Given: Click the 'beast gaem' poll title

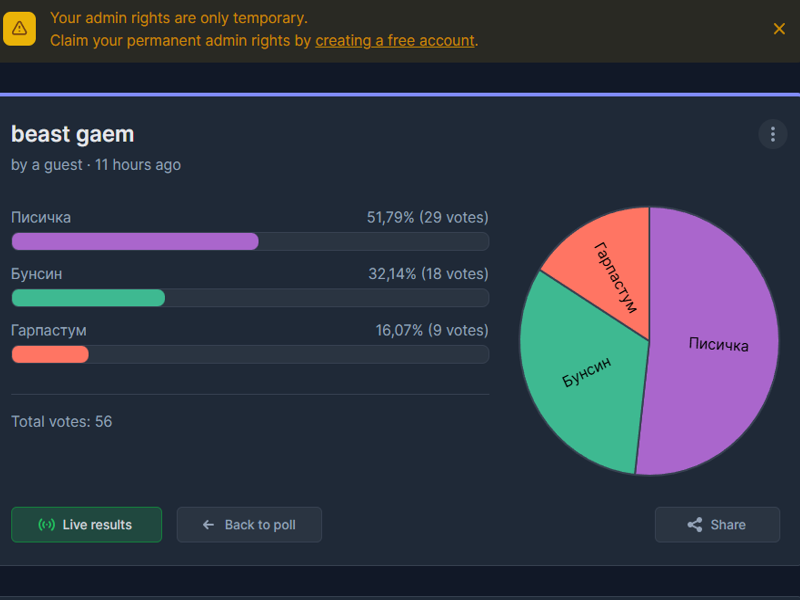Looking at the screenshot, I should pyautogui.click(x=72, y=134).
